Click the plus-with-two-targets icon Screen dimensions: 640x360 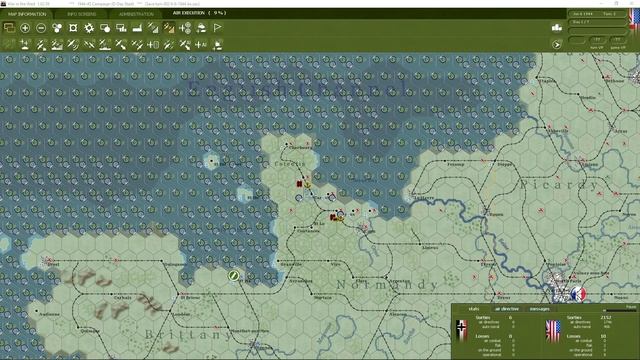(x=185, y=28)
